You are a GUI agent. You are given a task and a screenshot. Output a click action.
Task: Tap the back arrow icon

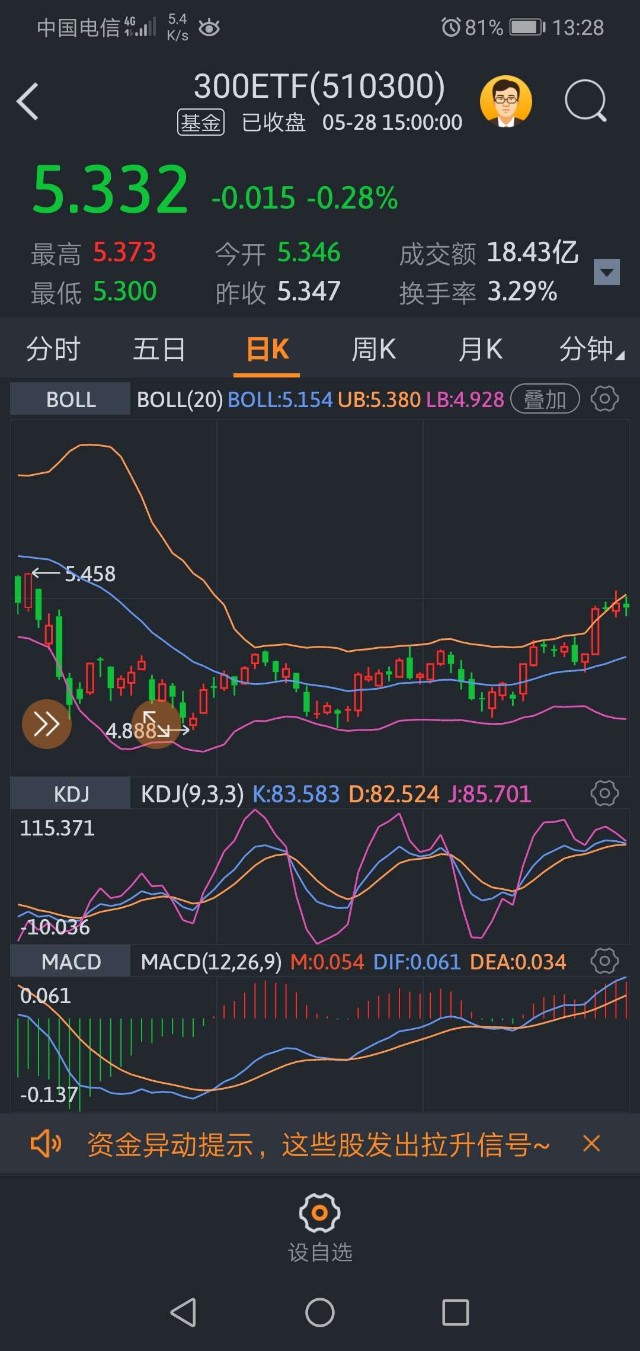[x=28, y=102]
